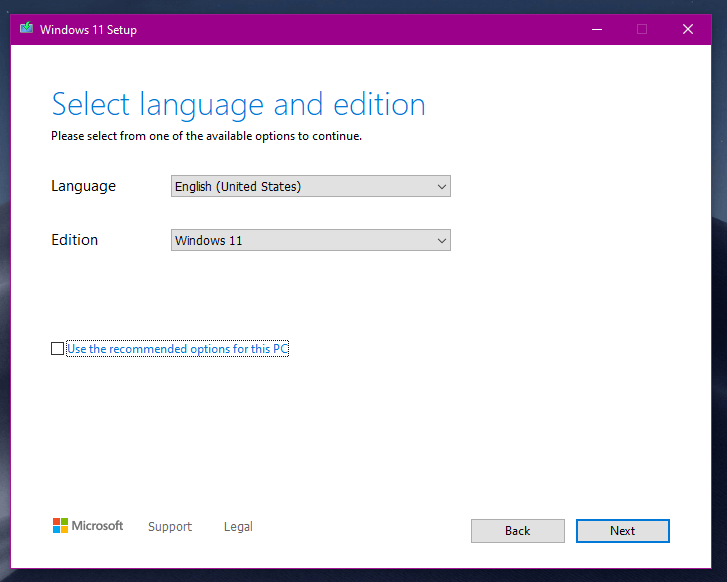Screen dimensions: 727x582
Task: Open the Language dropdown
Action: [x=311, y=186]
